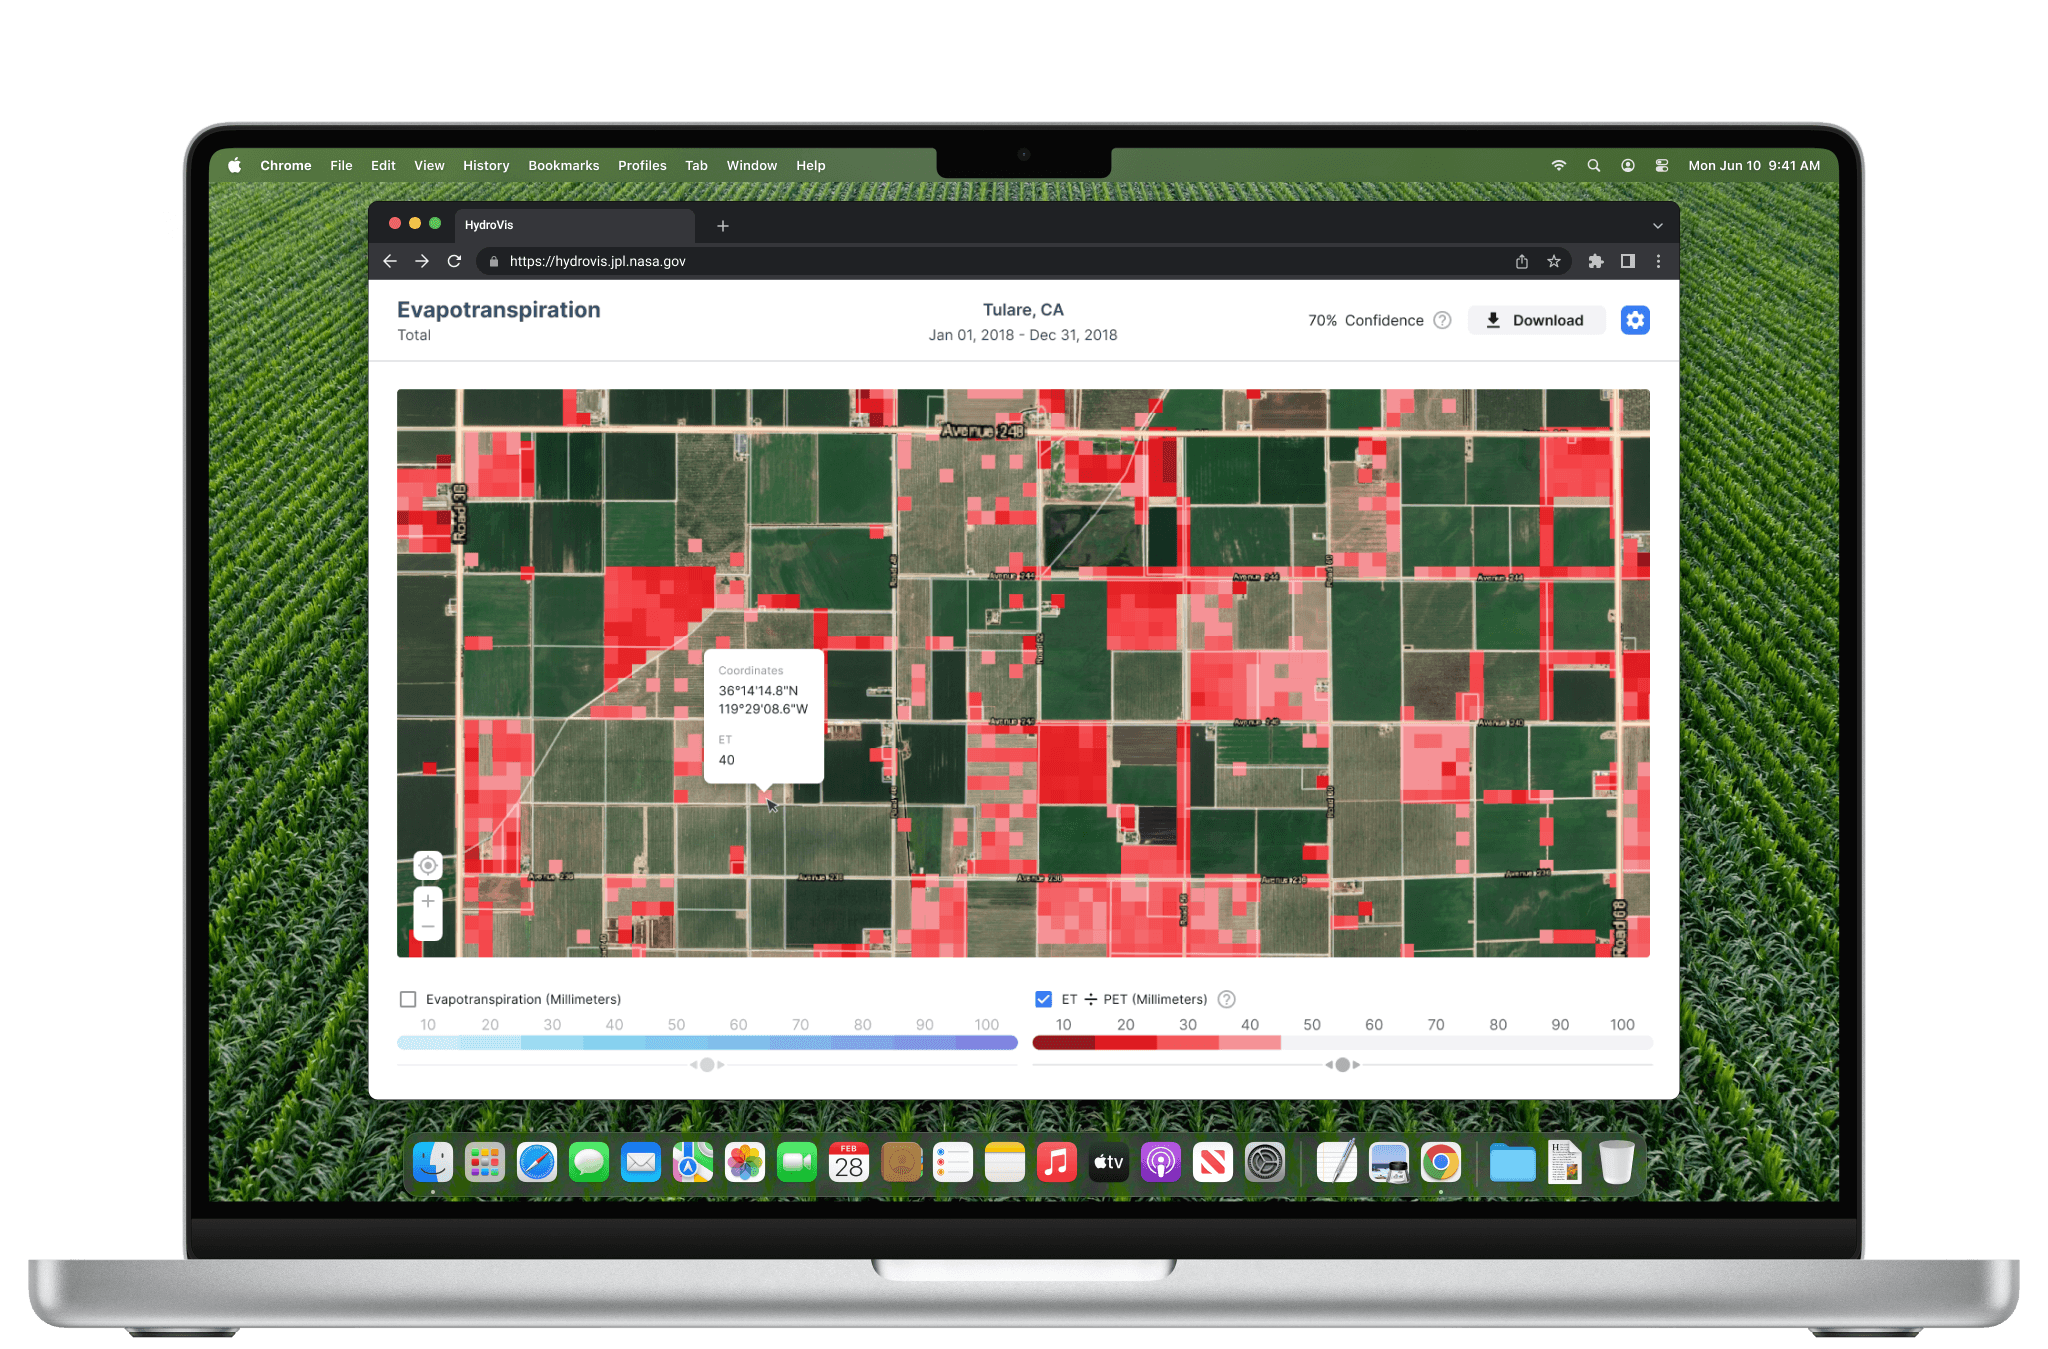This screenshot has width=2048, height=1349.
Task: Zoom in with the map plus button
Action: point(428,901)
